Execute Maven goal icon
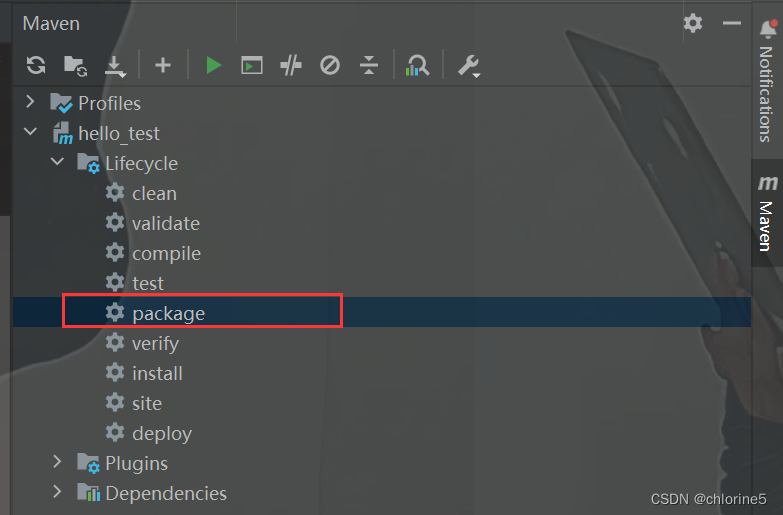 [x=252, y=65]
